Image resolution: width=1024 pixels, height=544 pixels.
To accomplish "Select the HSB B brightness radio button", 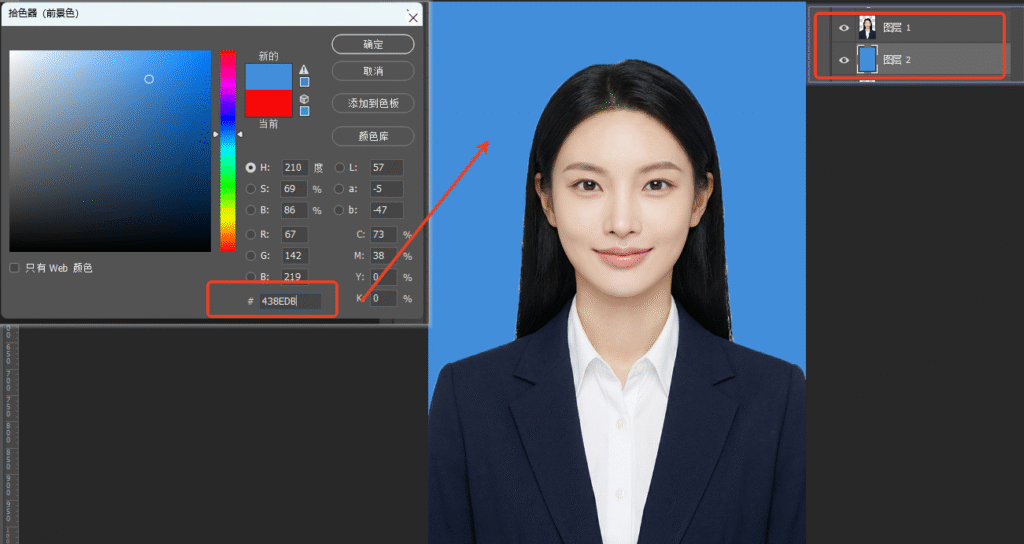I will pos(251,210).
